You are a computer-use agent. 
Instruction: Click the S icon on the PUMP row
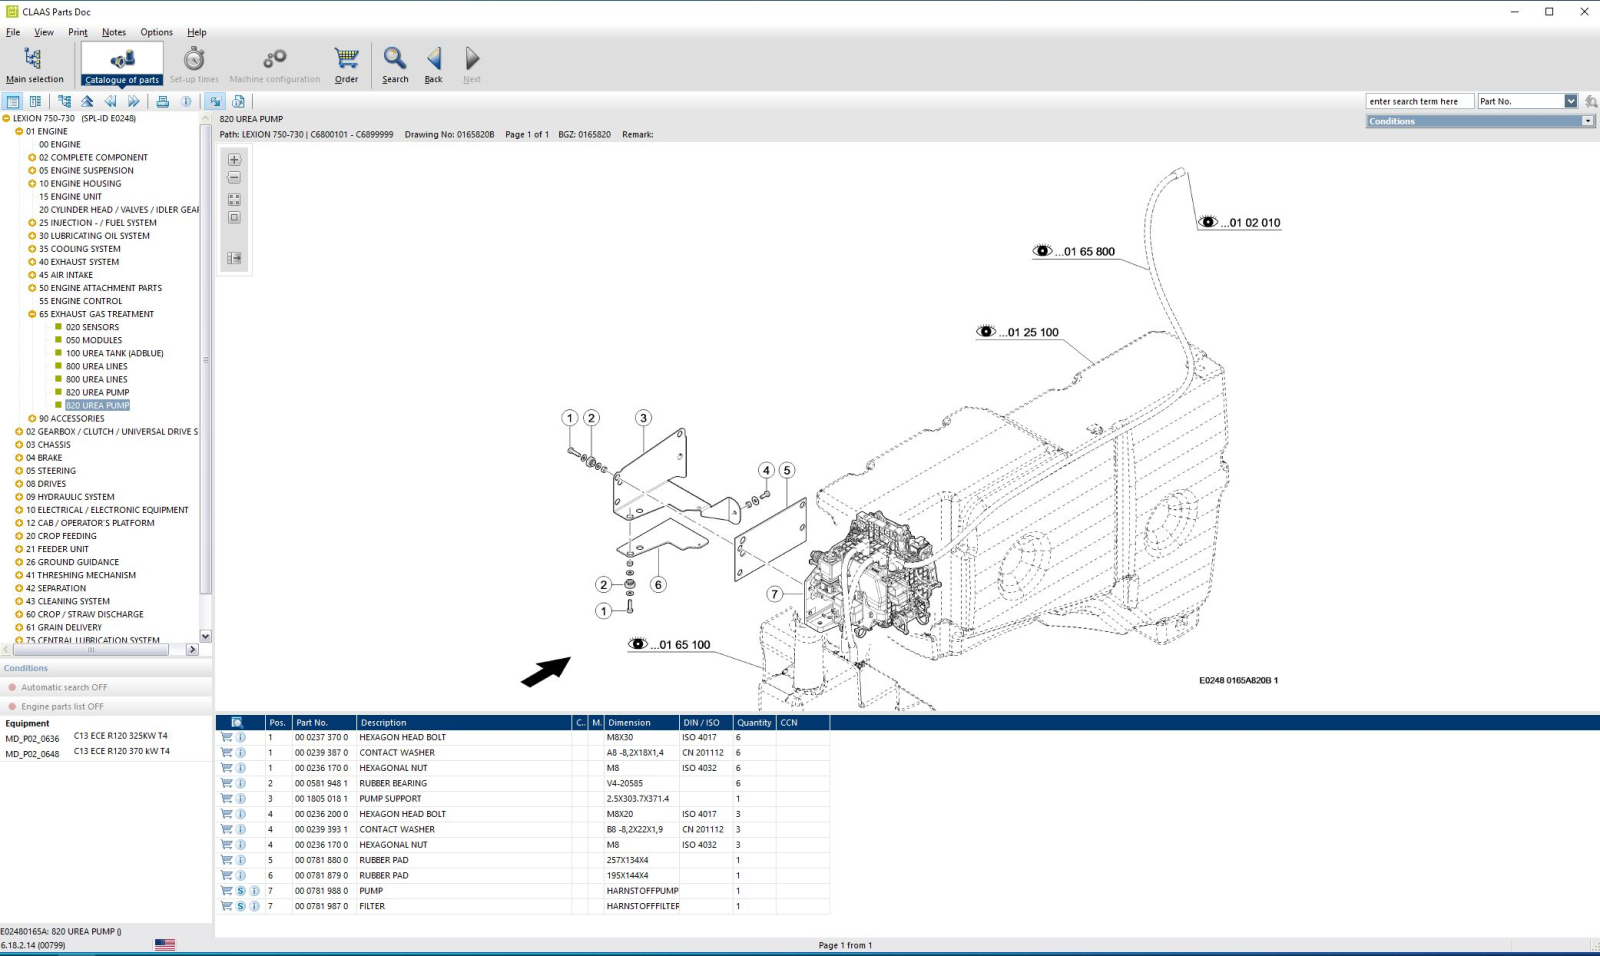[x=240, y=891]
